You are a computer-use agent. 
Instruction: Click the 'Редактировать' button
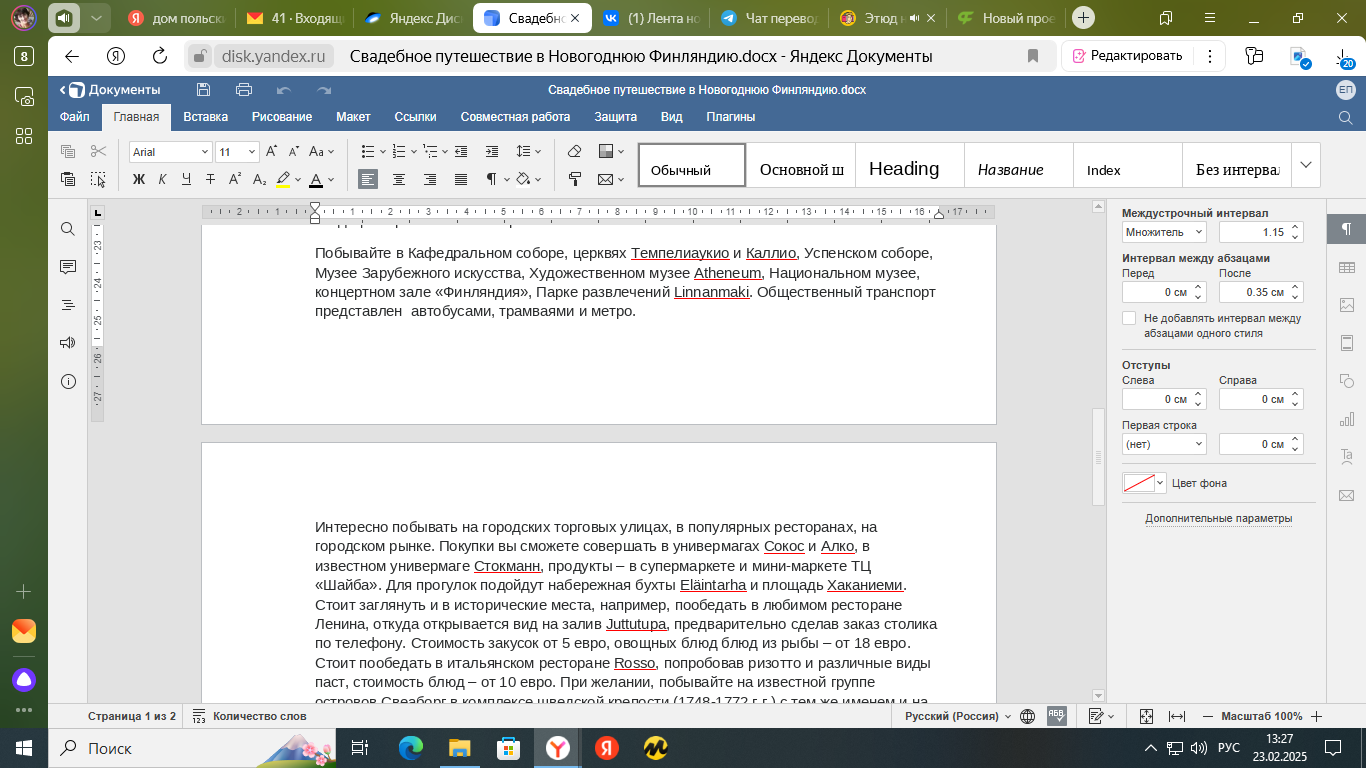1126,56
